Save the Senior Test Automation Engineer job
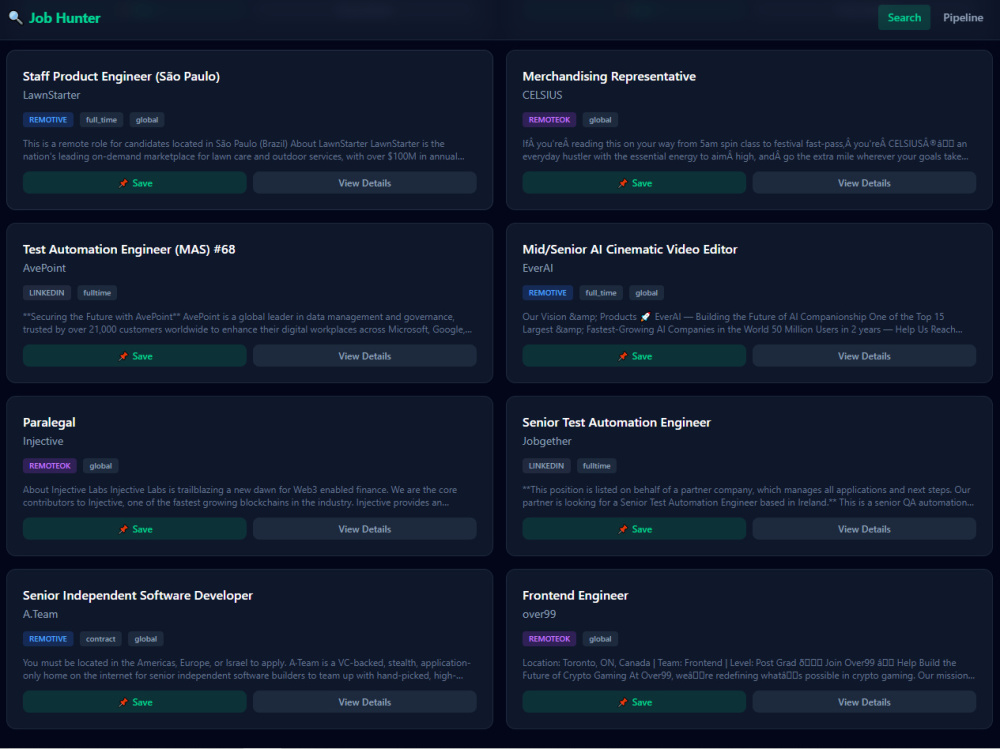1000x749 pixels. pos(634,529)
